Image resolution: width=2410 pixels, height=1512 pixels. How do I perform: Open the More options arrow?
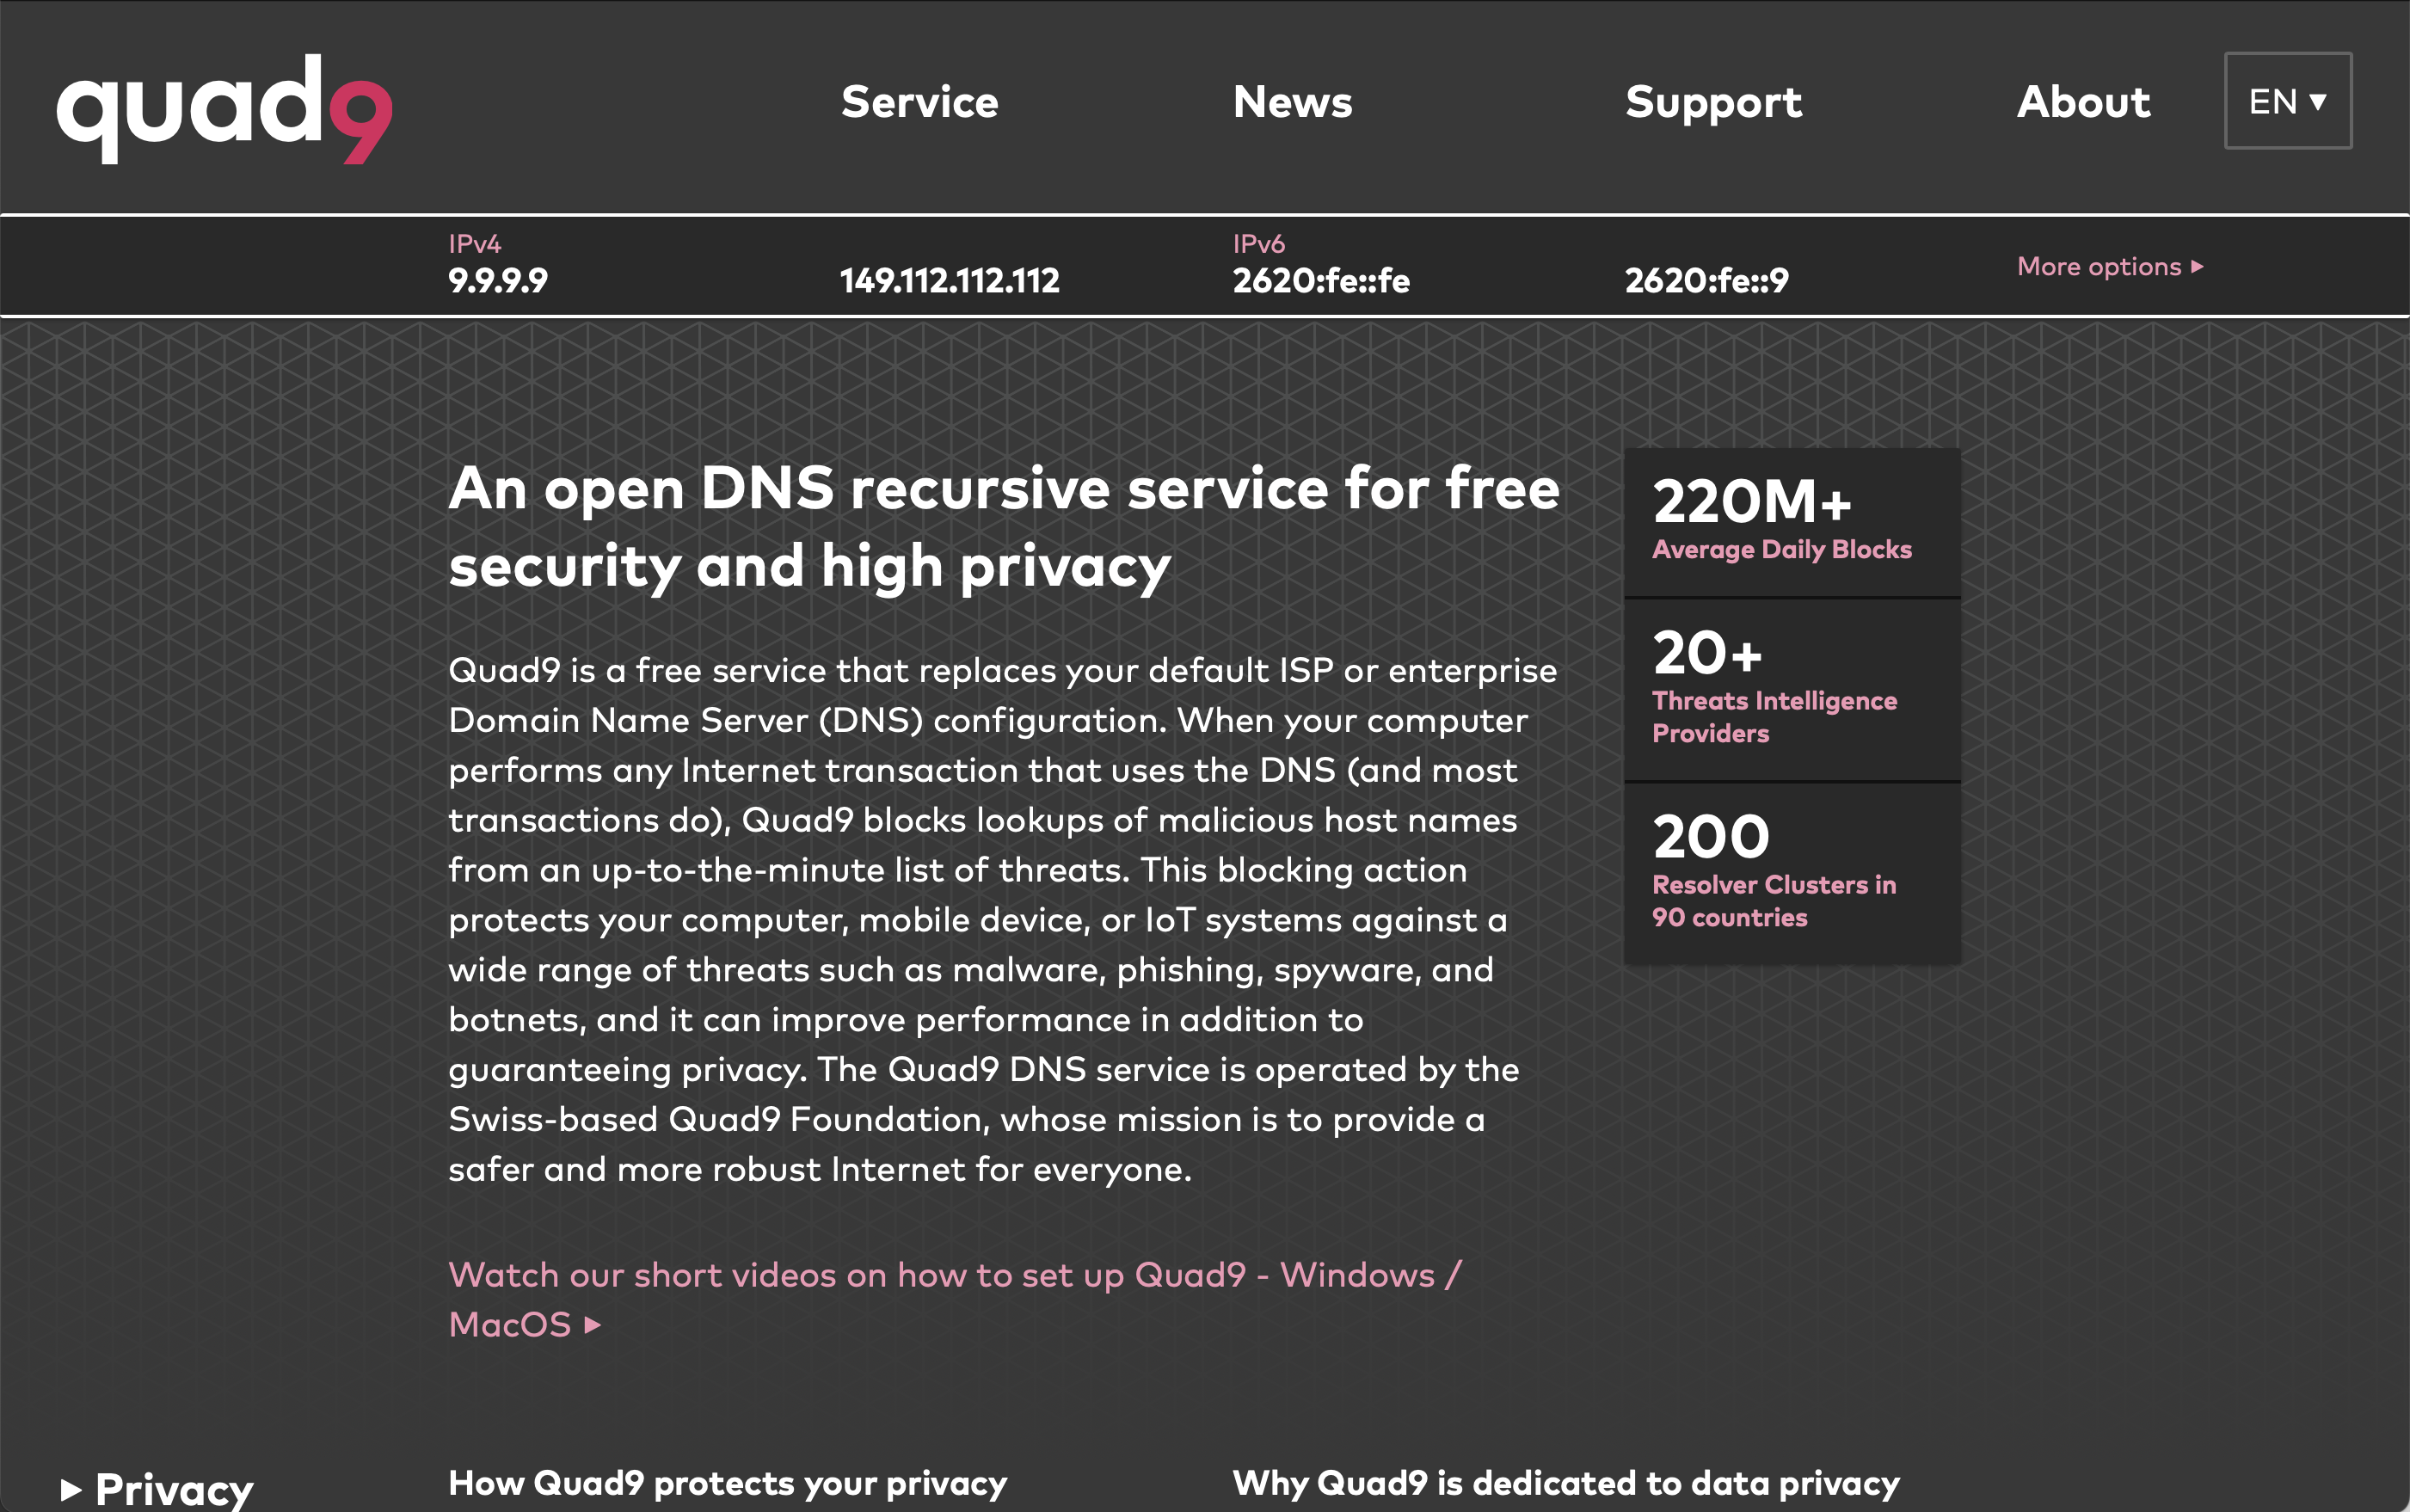[x=2196, y=266]
